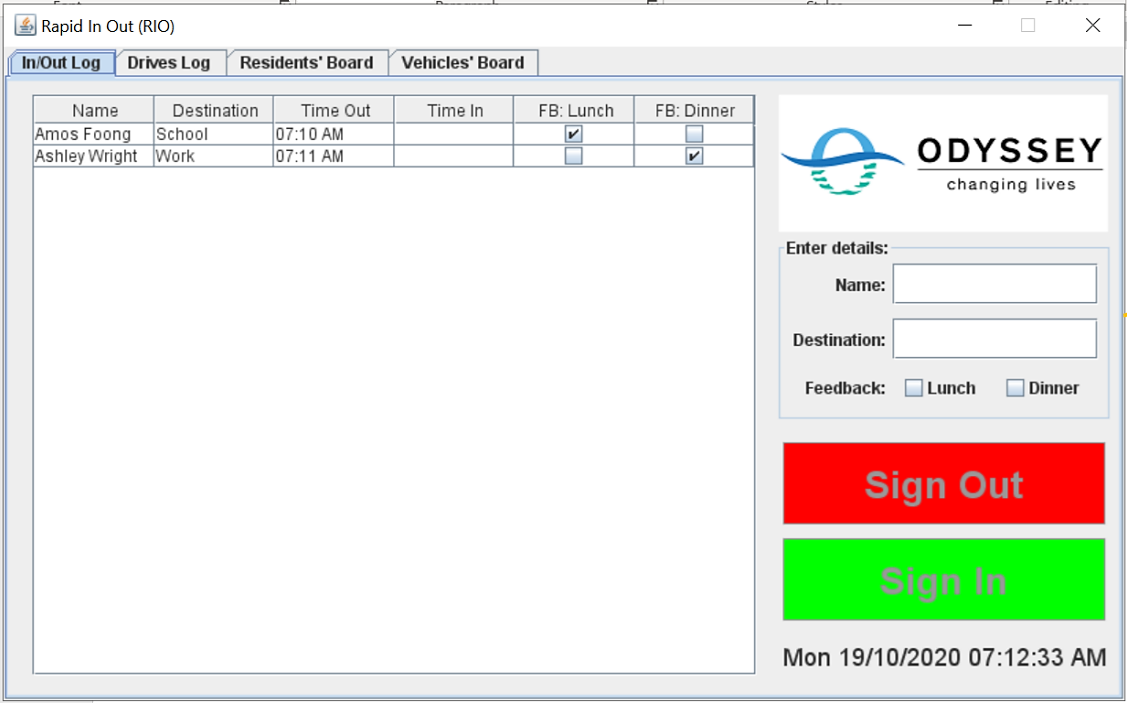Check FB: Lunch for Ashley Wright
The image size is (1127, 703).
[574, 156]
